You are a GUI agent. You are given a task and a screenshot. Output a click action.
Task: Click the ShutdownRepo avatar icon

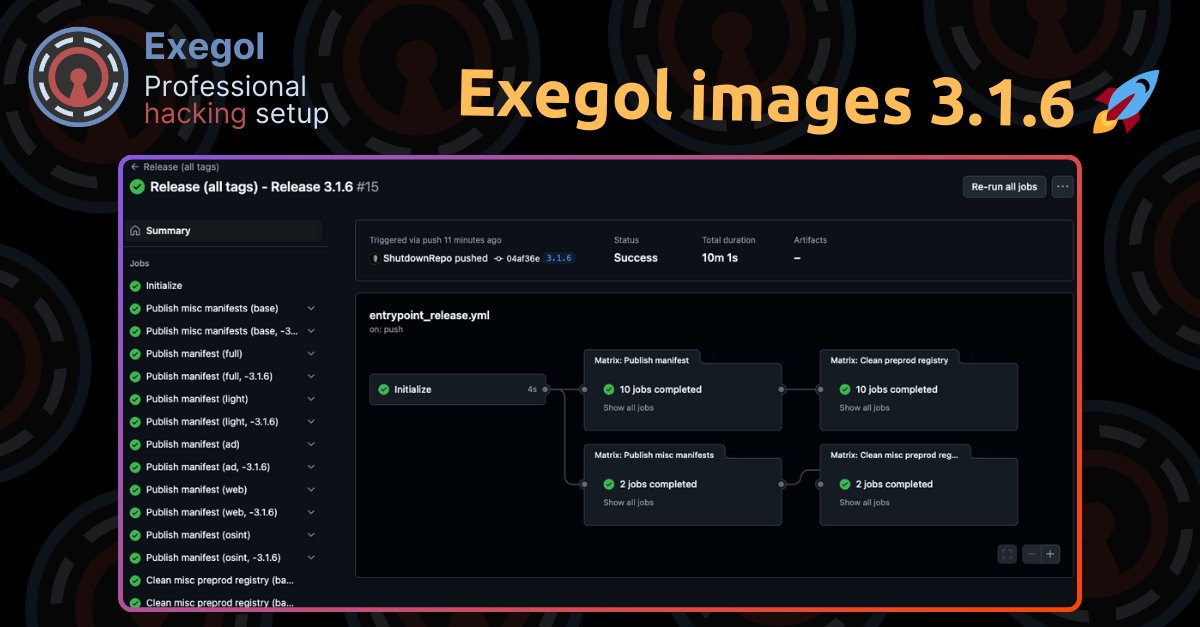(375, 258)
